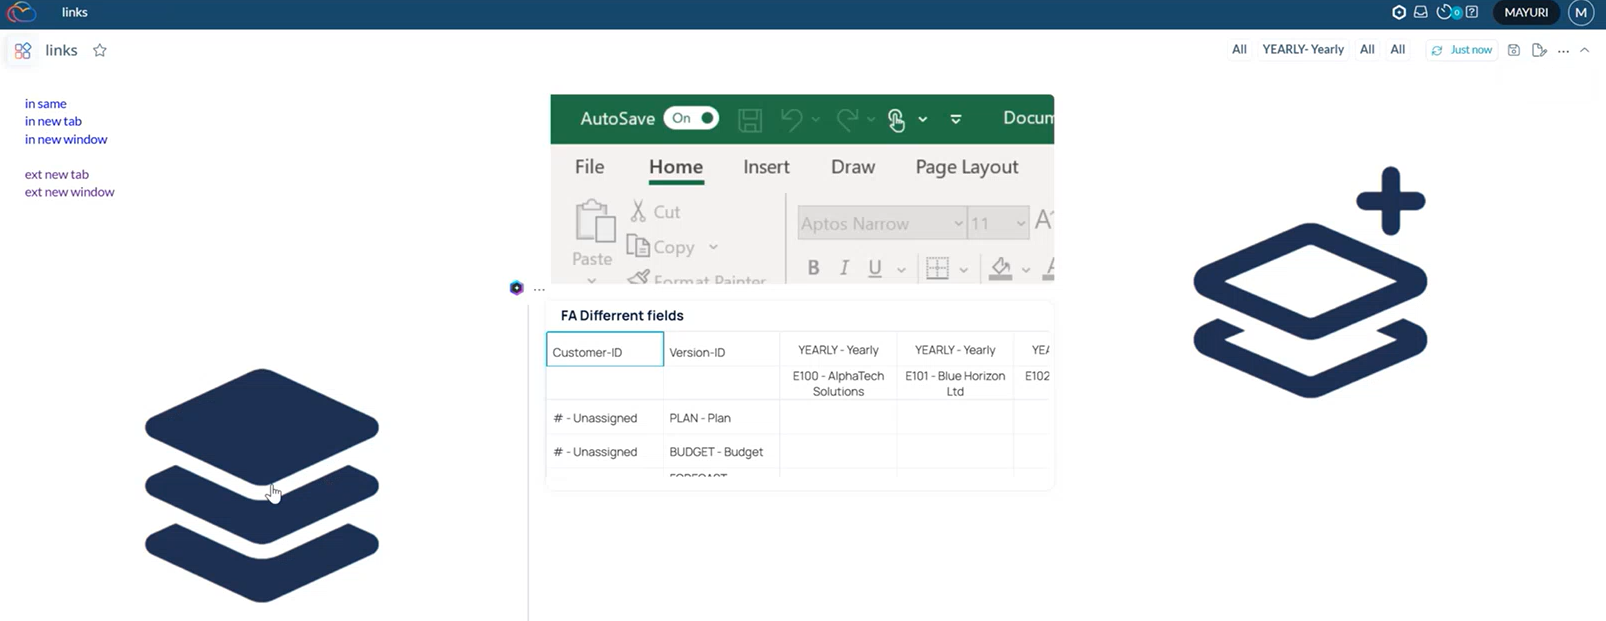
Task: Click the 'ext new window' link
Action: (x=69, y=192)
